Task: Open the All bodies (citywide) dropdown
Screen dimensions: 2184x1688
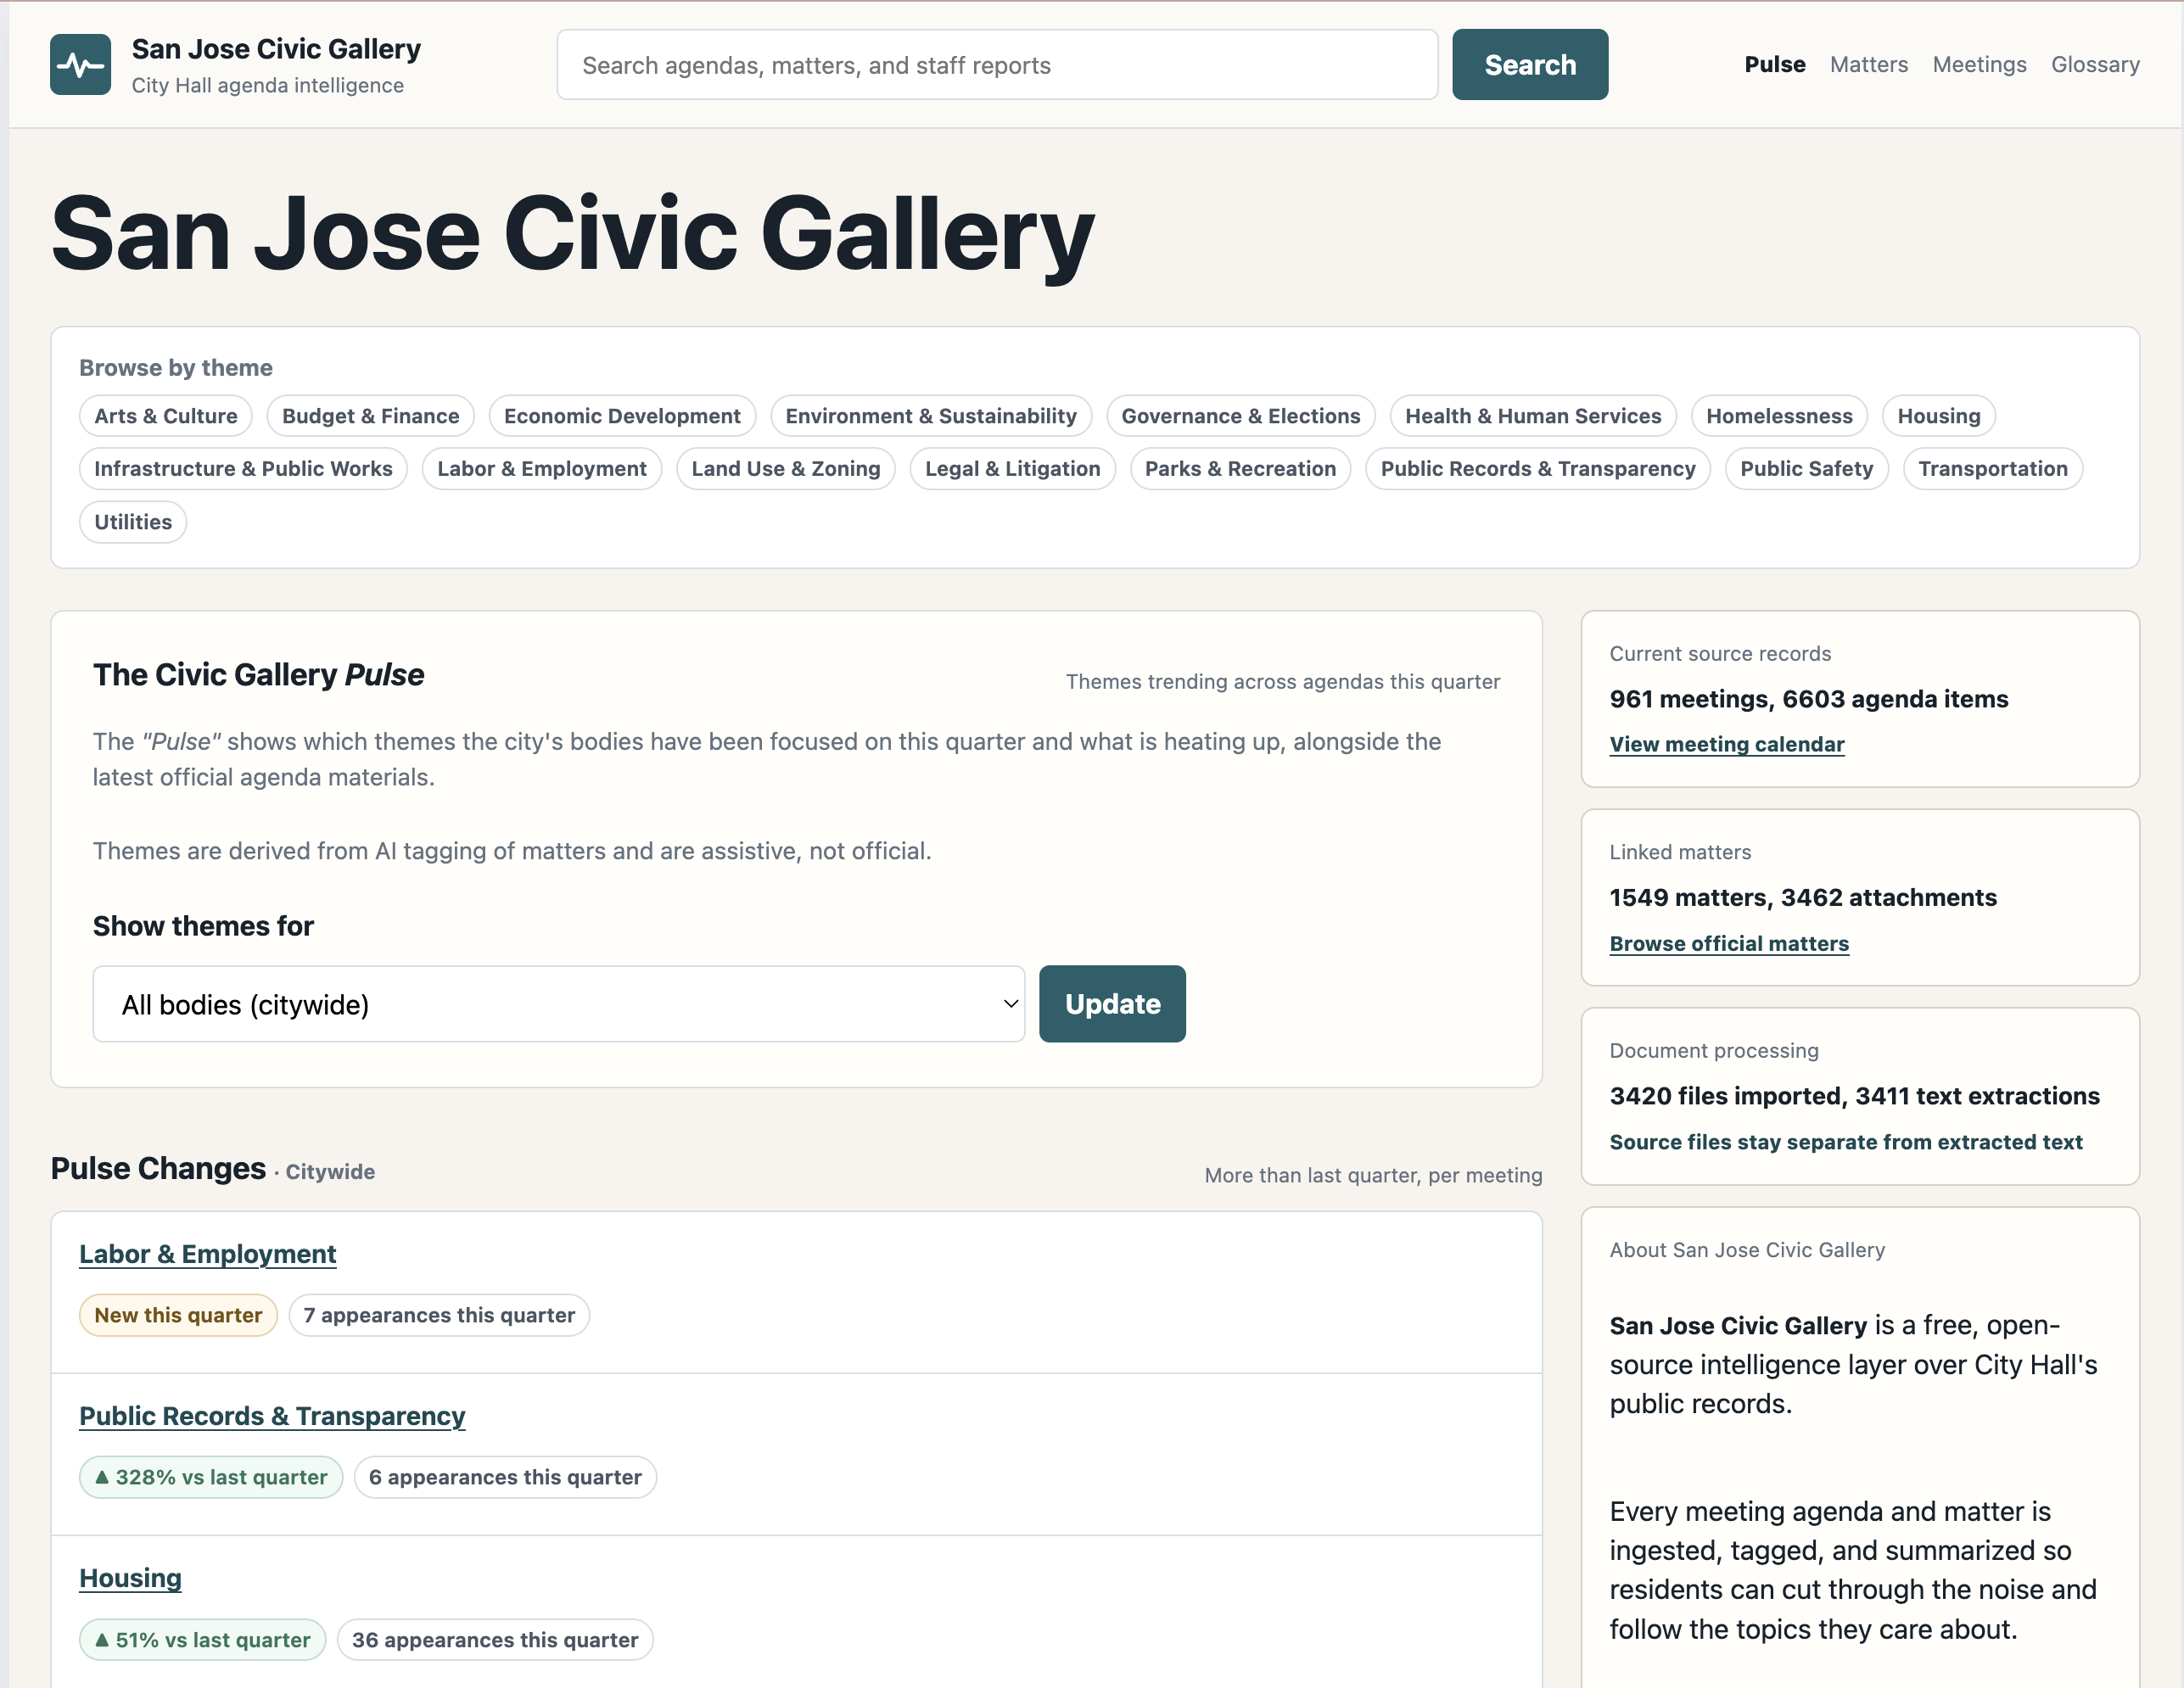Action: [558, 1004]
